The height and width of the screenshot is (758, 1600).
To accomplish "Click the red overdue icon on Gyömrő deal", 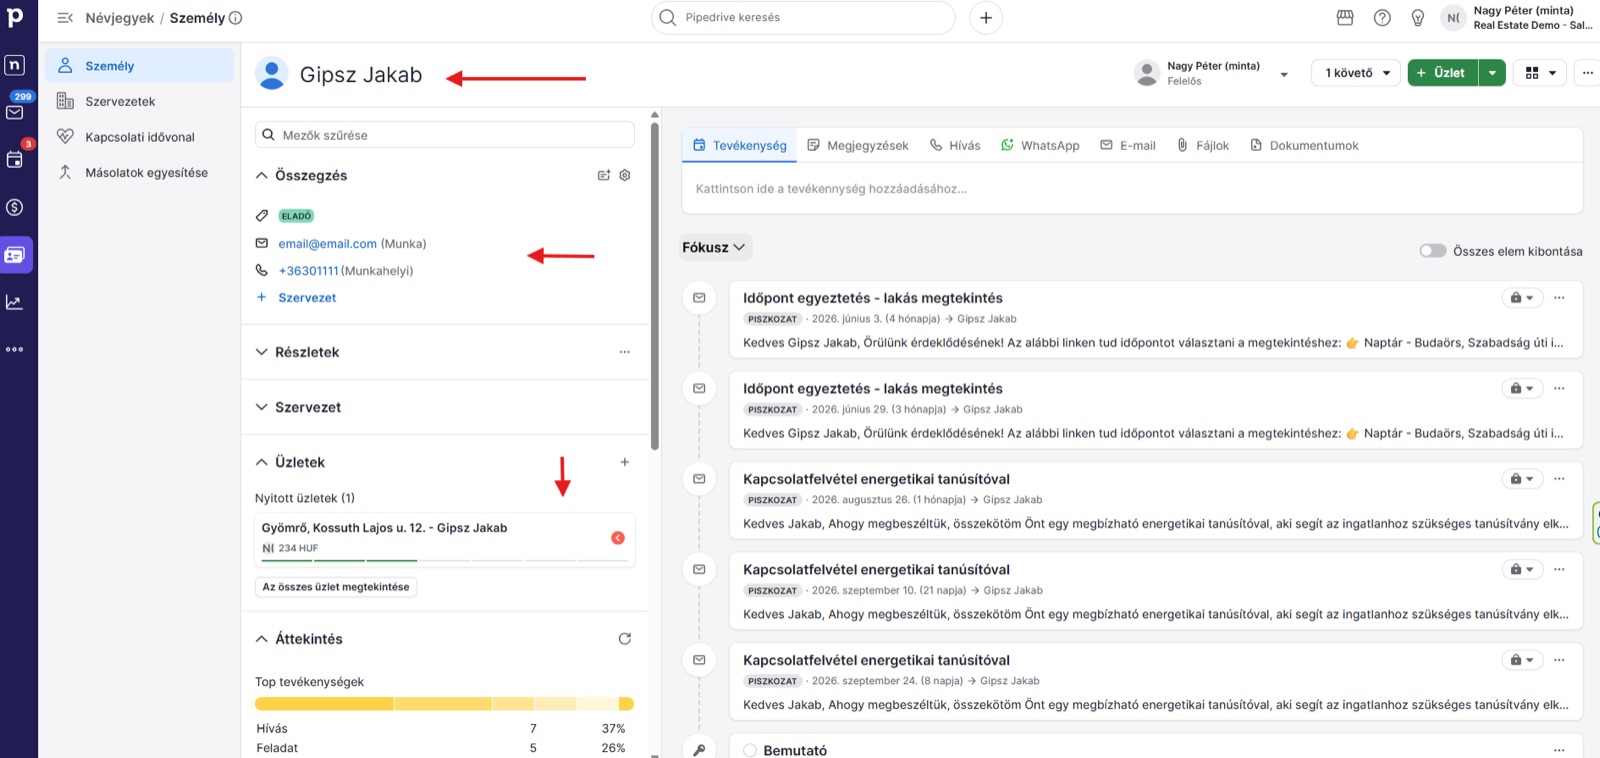I will pos(618,538).
